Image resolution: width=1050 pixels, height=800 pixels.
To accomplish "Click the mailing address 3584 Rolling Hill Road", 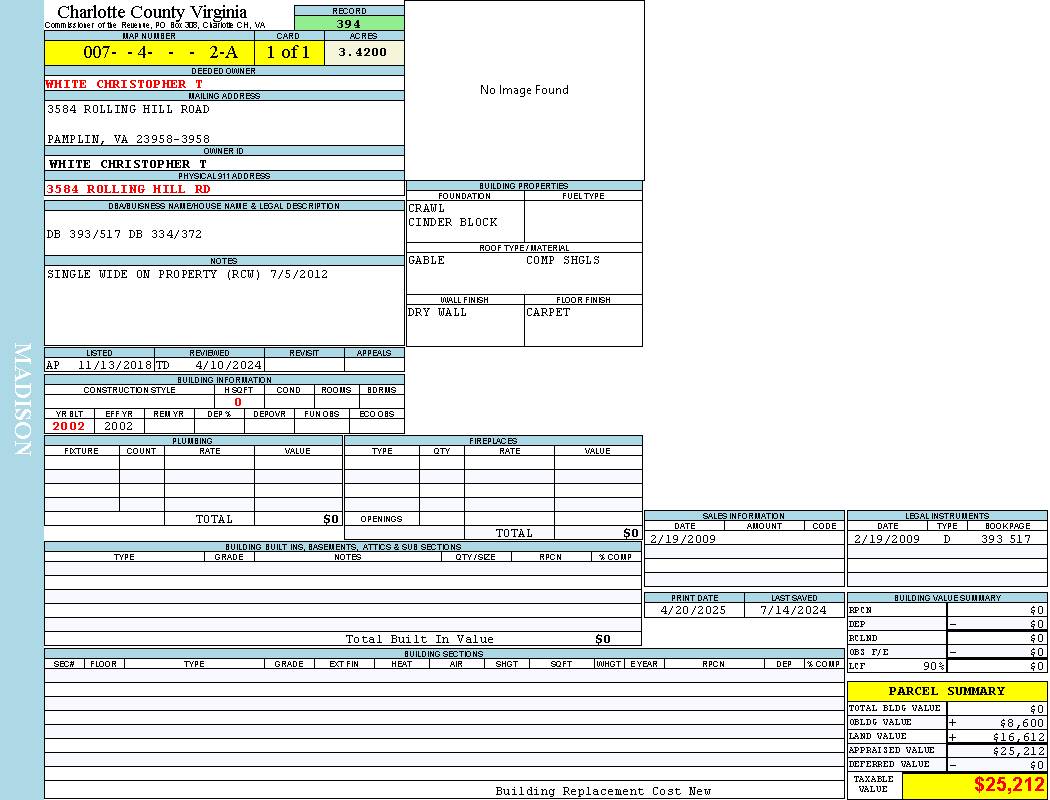I will (x=128, y=109).
